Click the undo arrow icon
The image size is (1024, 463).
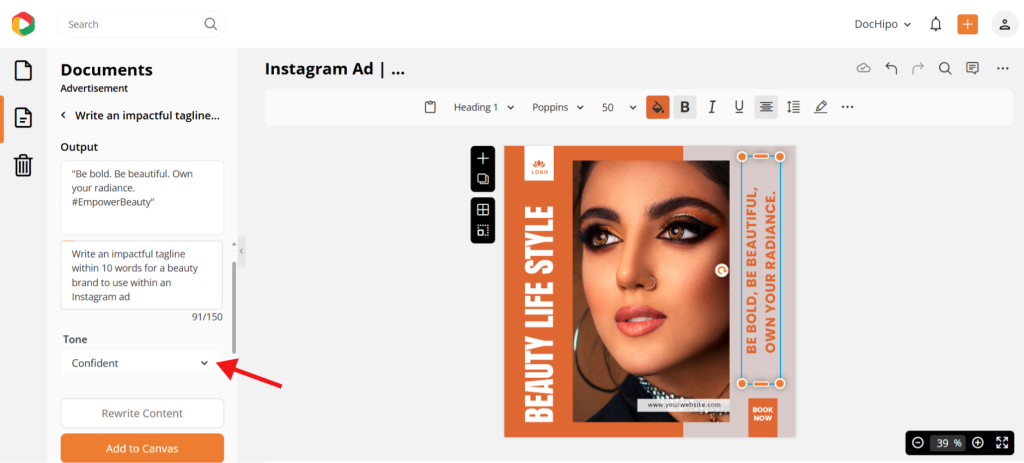[891, 69]
